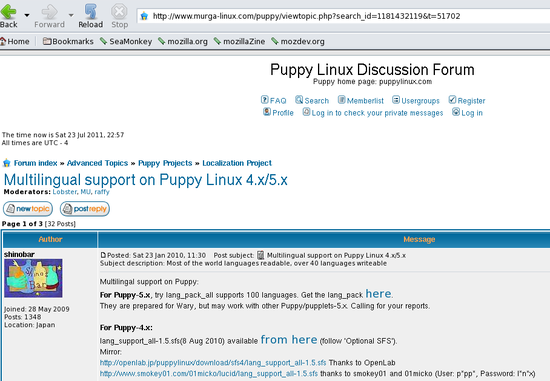Viewport: 550px width, 381px height.
Task: Open the mozdev.org bookmark
Action: (298, 41)
